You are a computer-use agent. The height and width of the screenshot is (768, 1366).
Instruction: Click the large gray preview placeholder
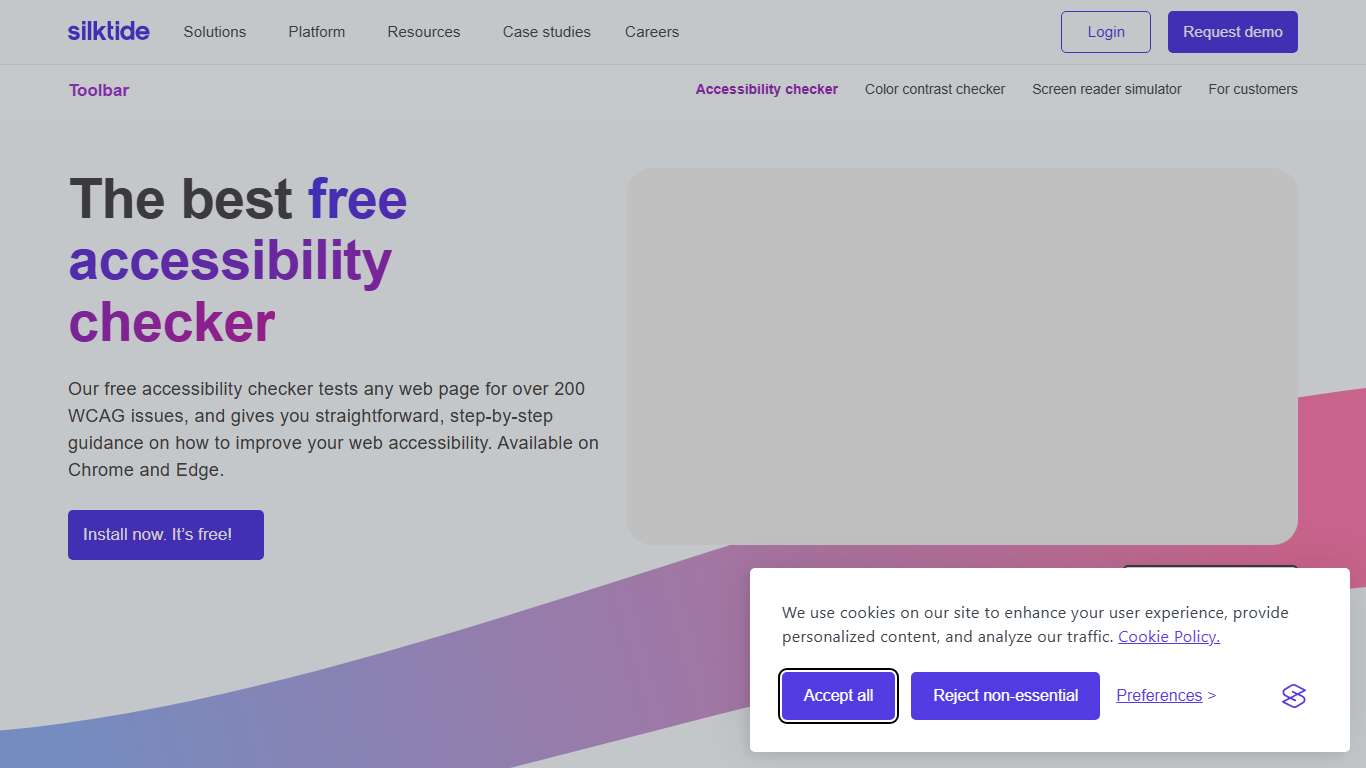[962, 355]
